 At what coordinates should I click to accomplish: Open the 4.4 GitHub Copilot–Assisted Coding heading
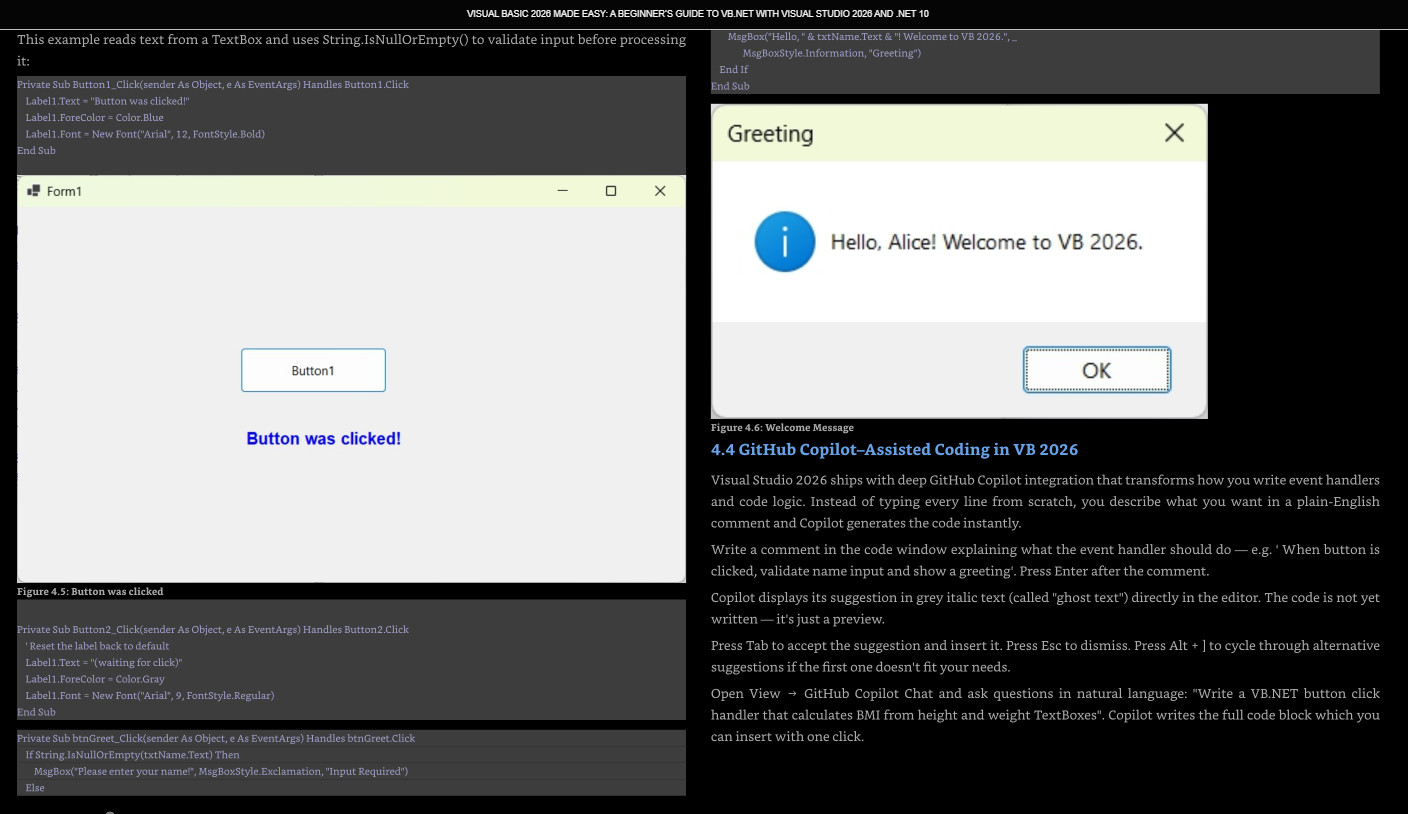(894, 450)
